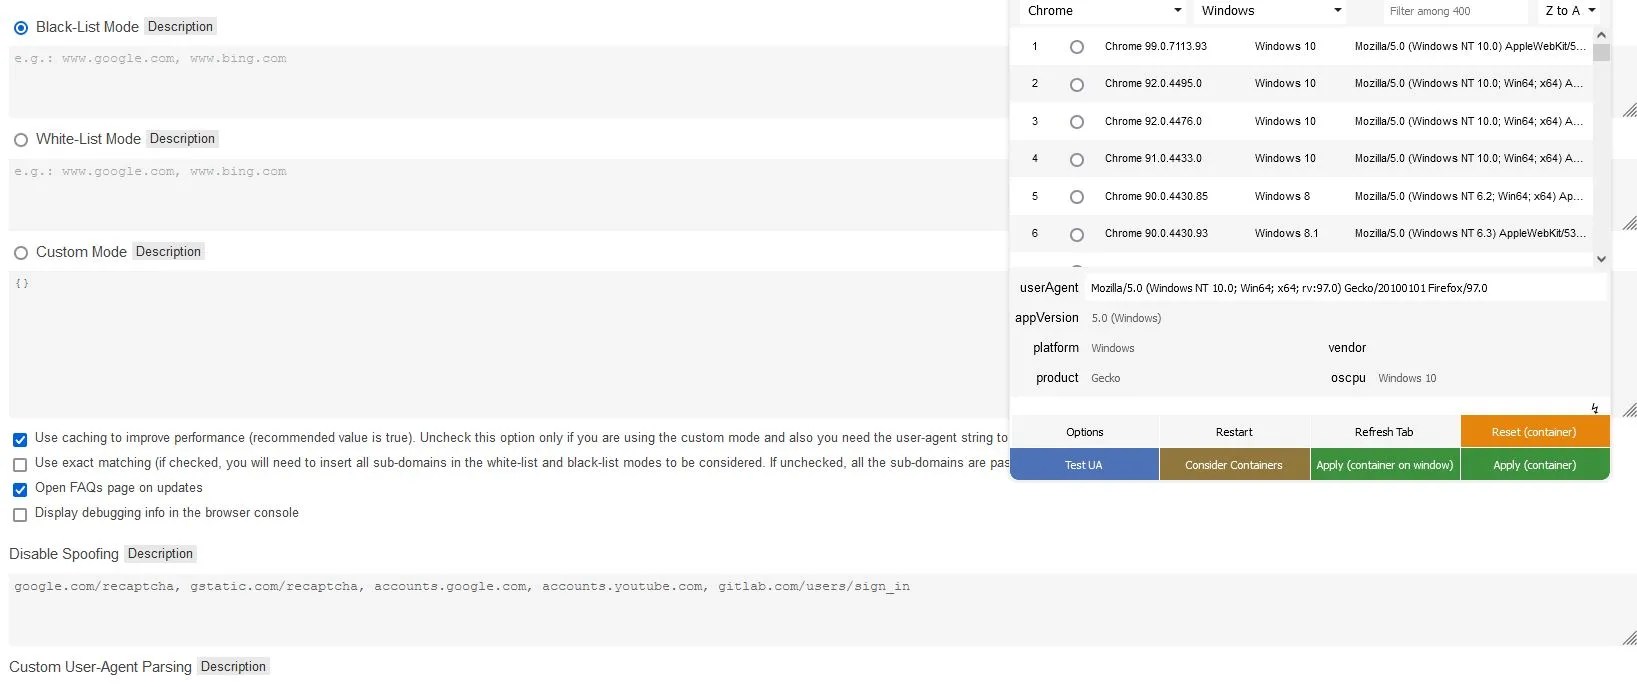Viewport: 1637px width, 687px height.
Task: Click the green Apply (container) button
Action: click(1534, 465)
